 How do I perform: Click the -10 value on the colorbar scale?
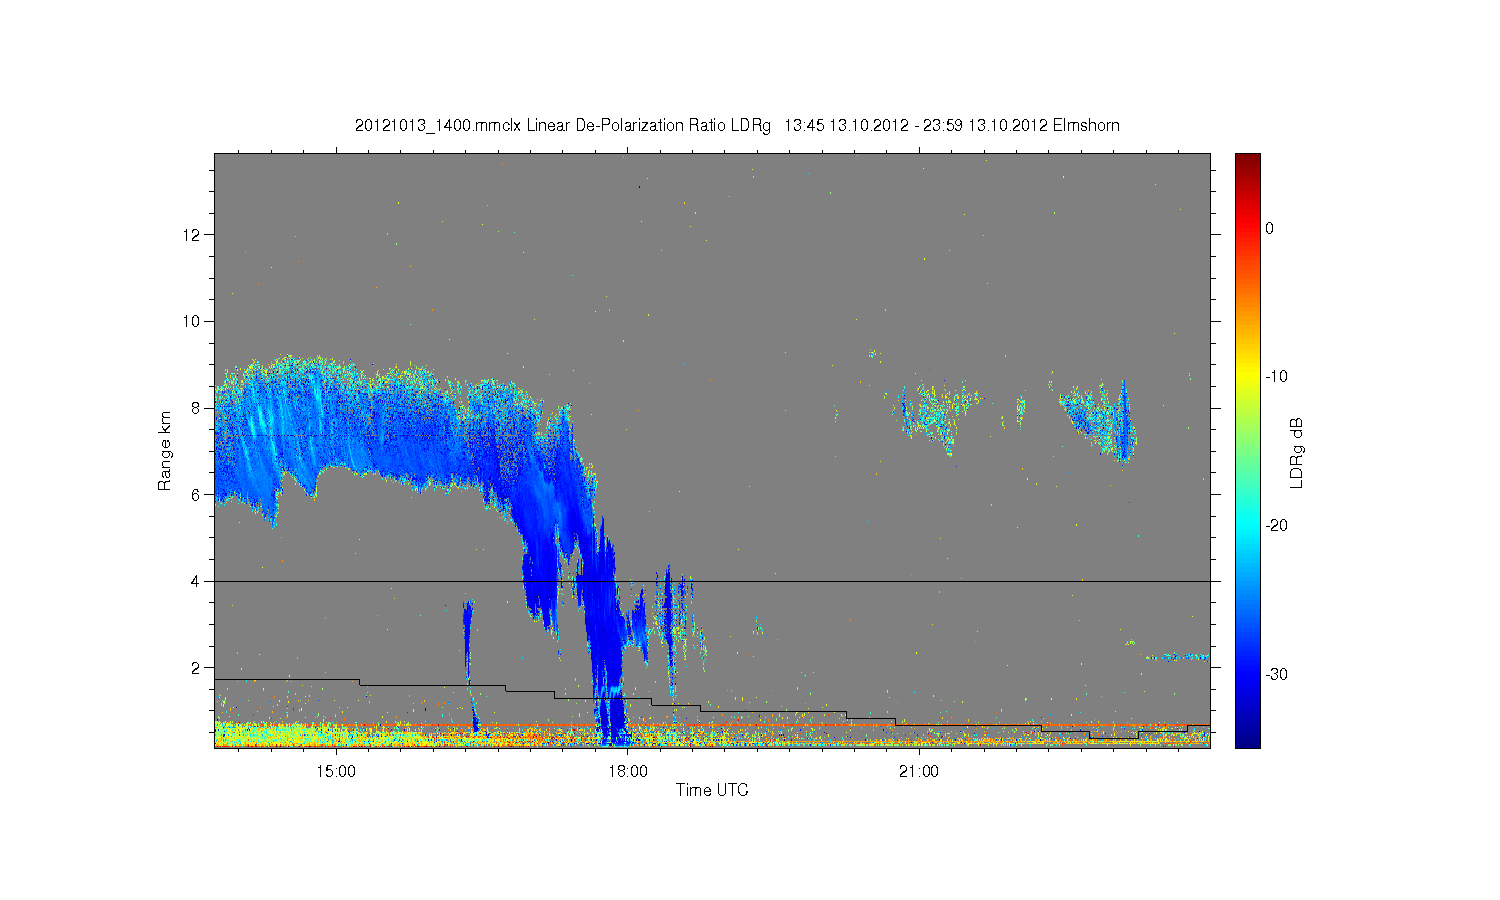1276,377
